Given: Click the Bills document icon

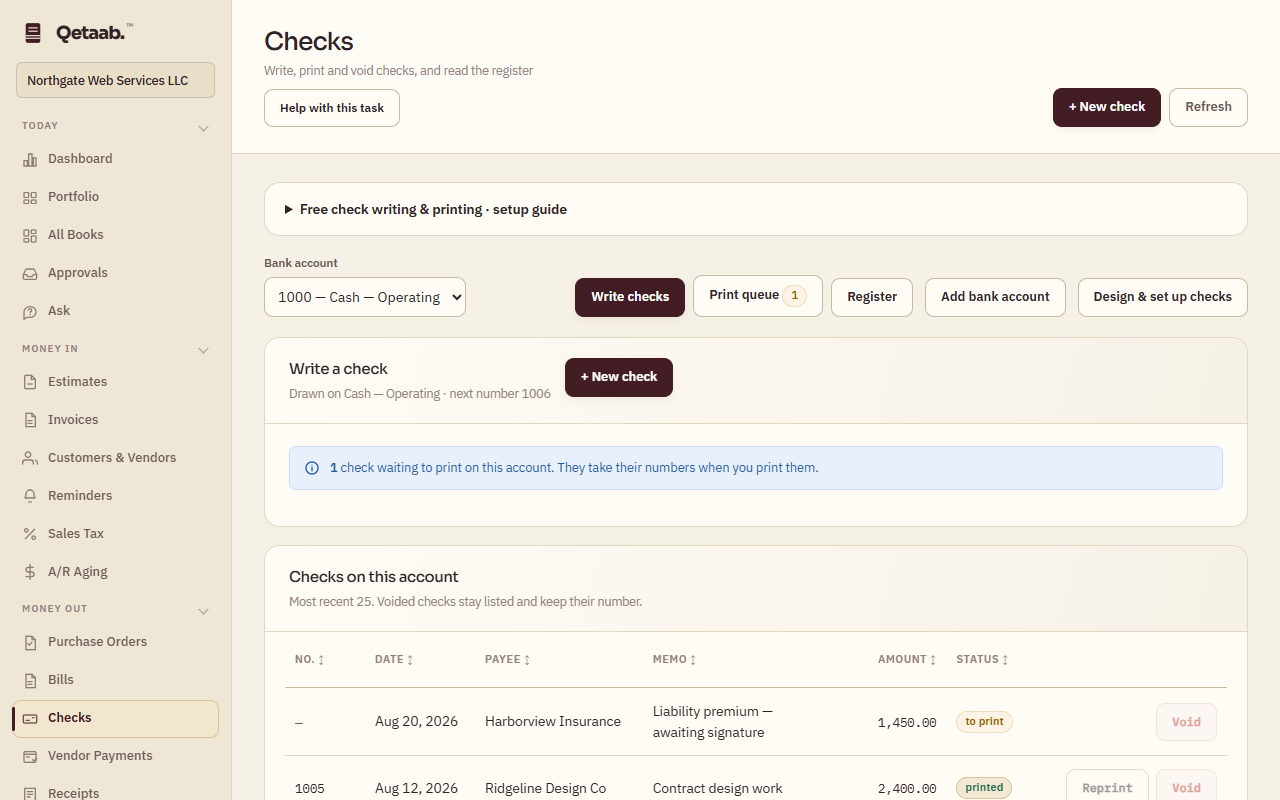Looking at the screenshot, I should [x=30, y=680].
